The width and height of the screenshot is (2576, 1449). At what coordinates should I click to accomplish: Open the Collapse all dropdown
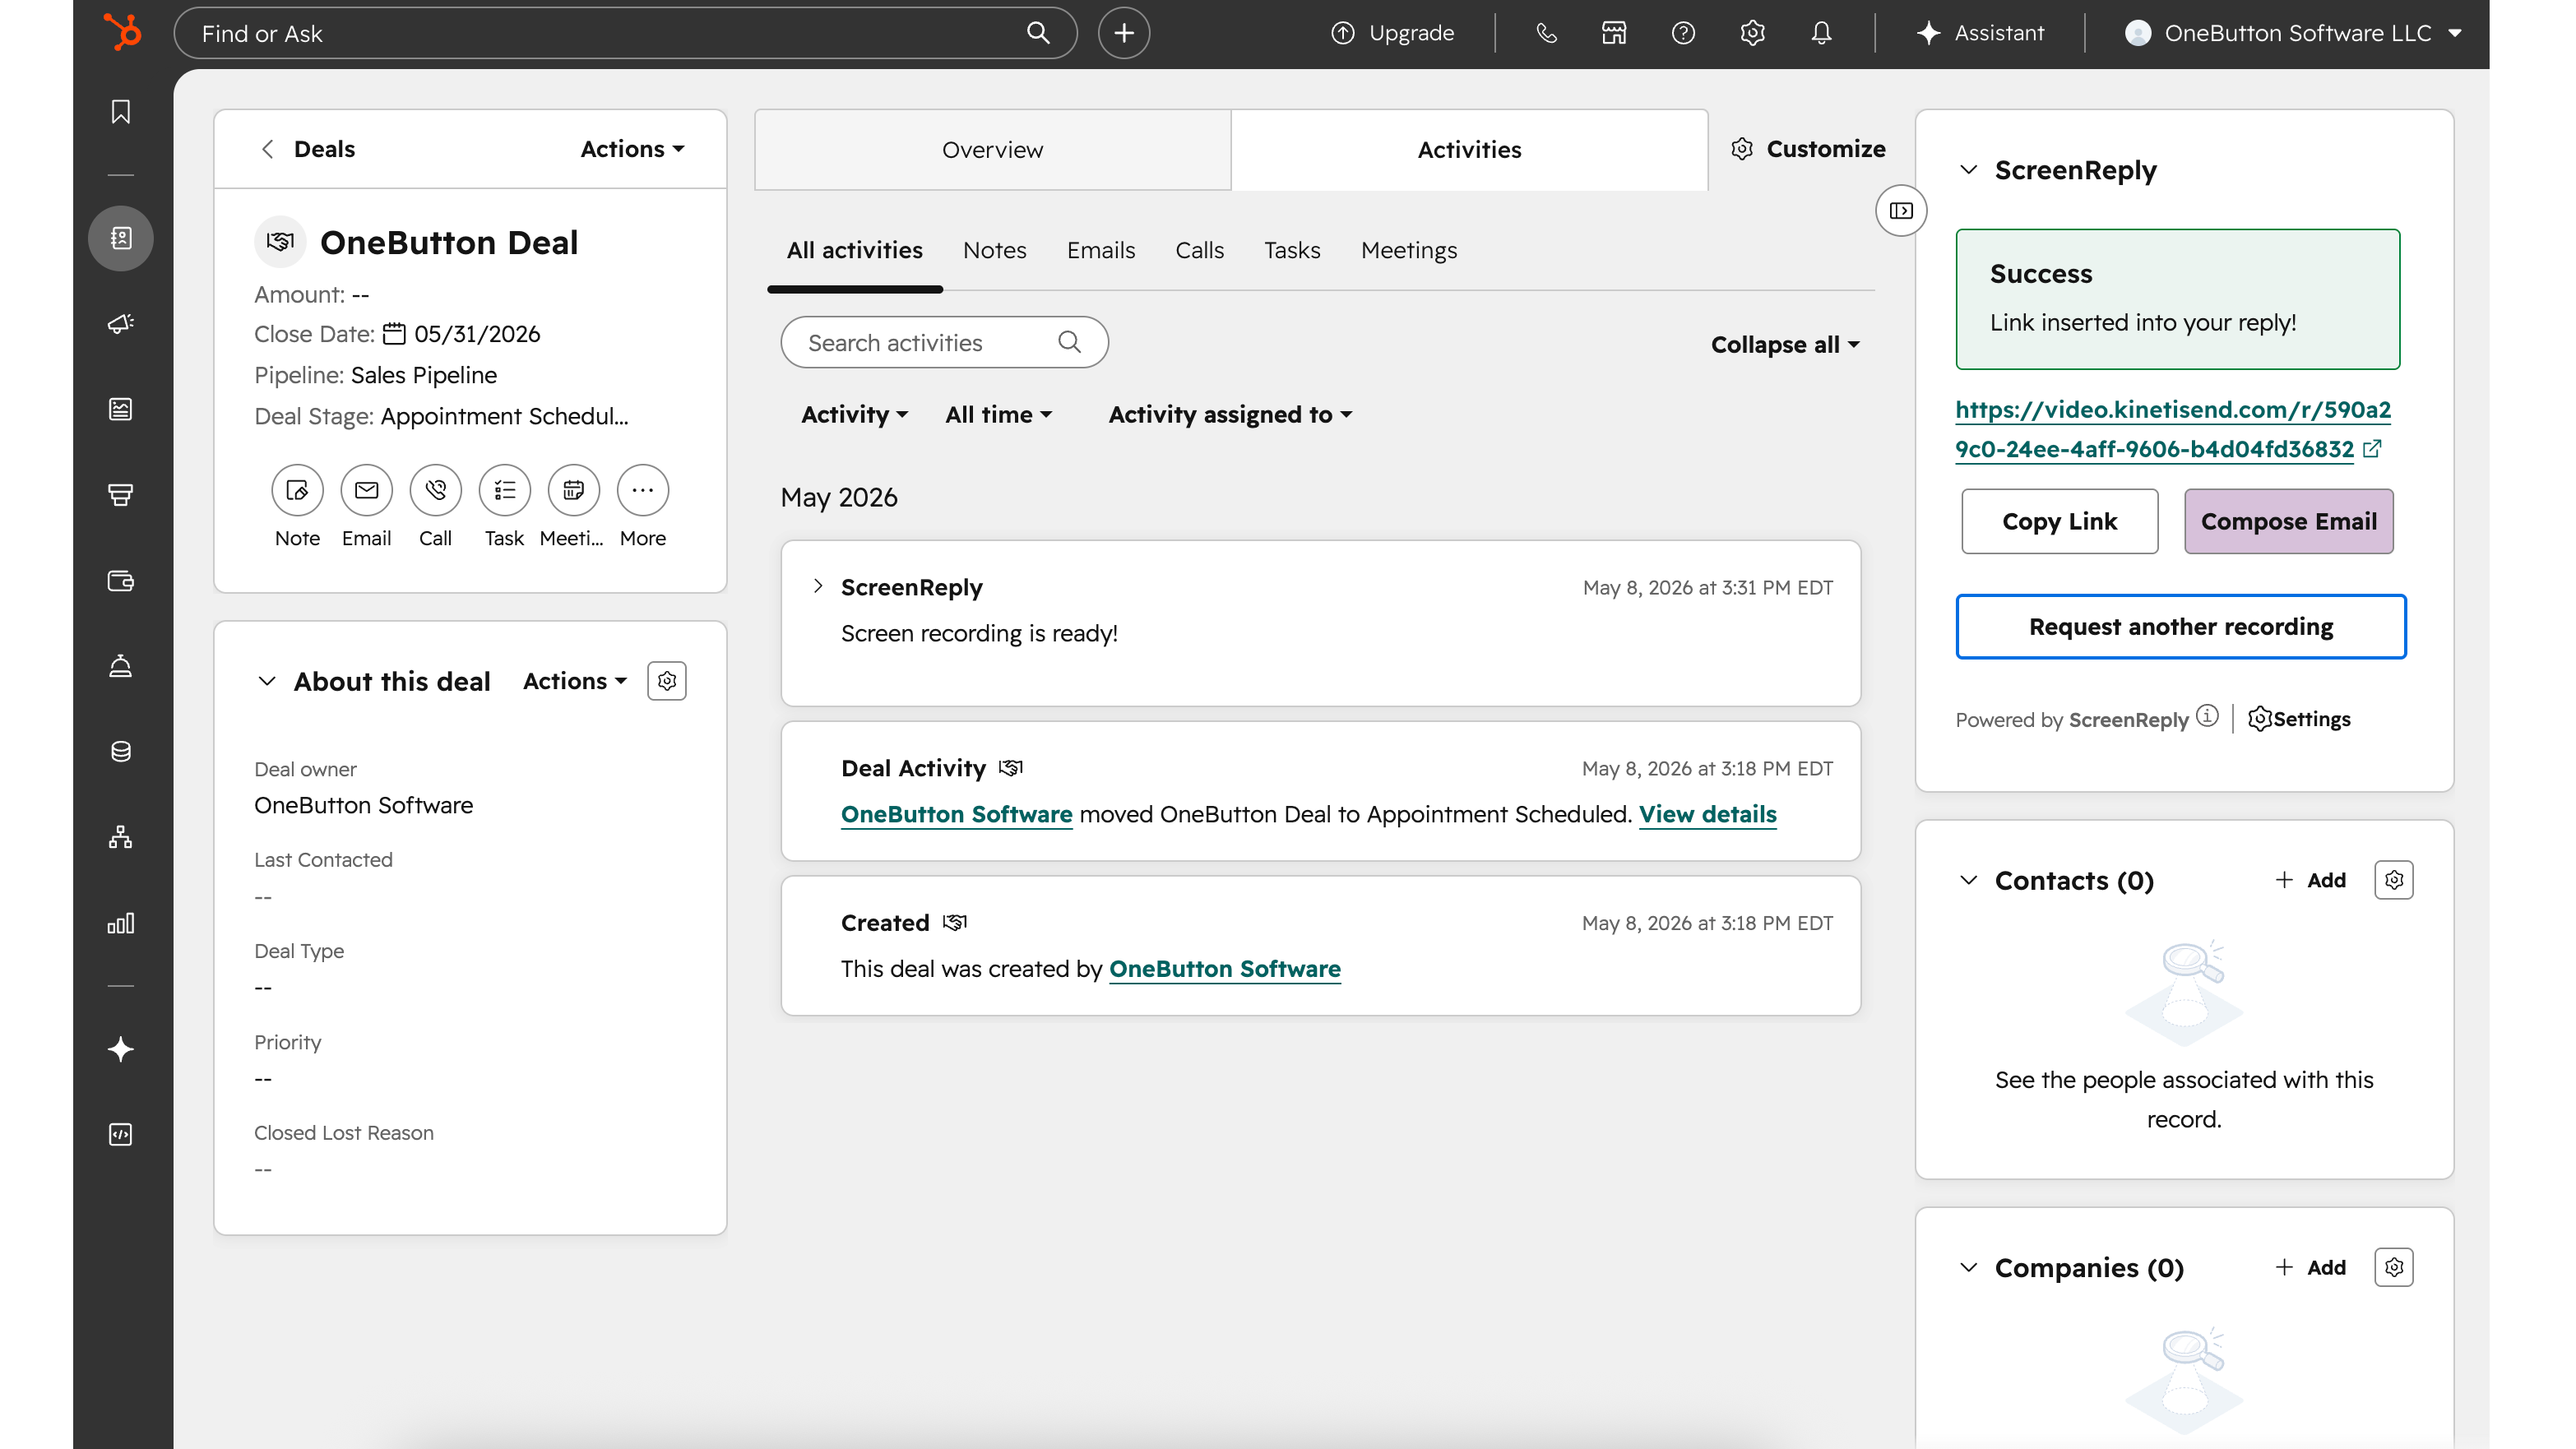tap(1785, 344)
